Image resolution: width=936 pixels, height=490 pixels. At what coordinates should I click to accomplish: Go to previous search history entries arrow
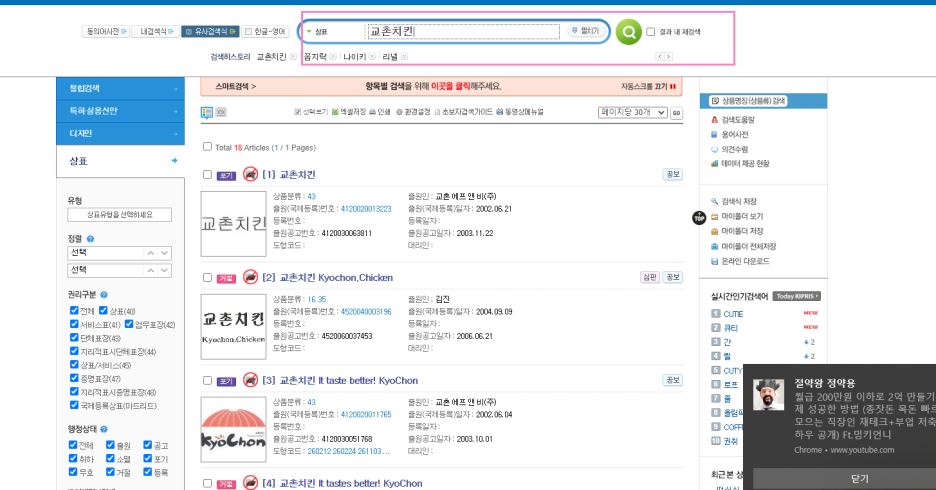tap(660, 57)
